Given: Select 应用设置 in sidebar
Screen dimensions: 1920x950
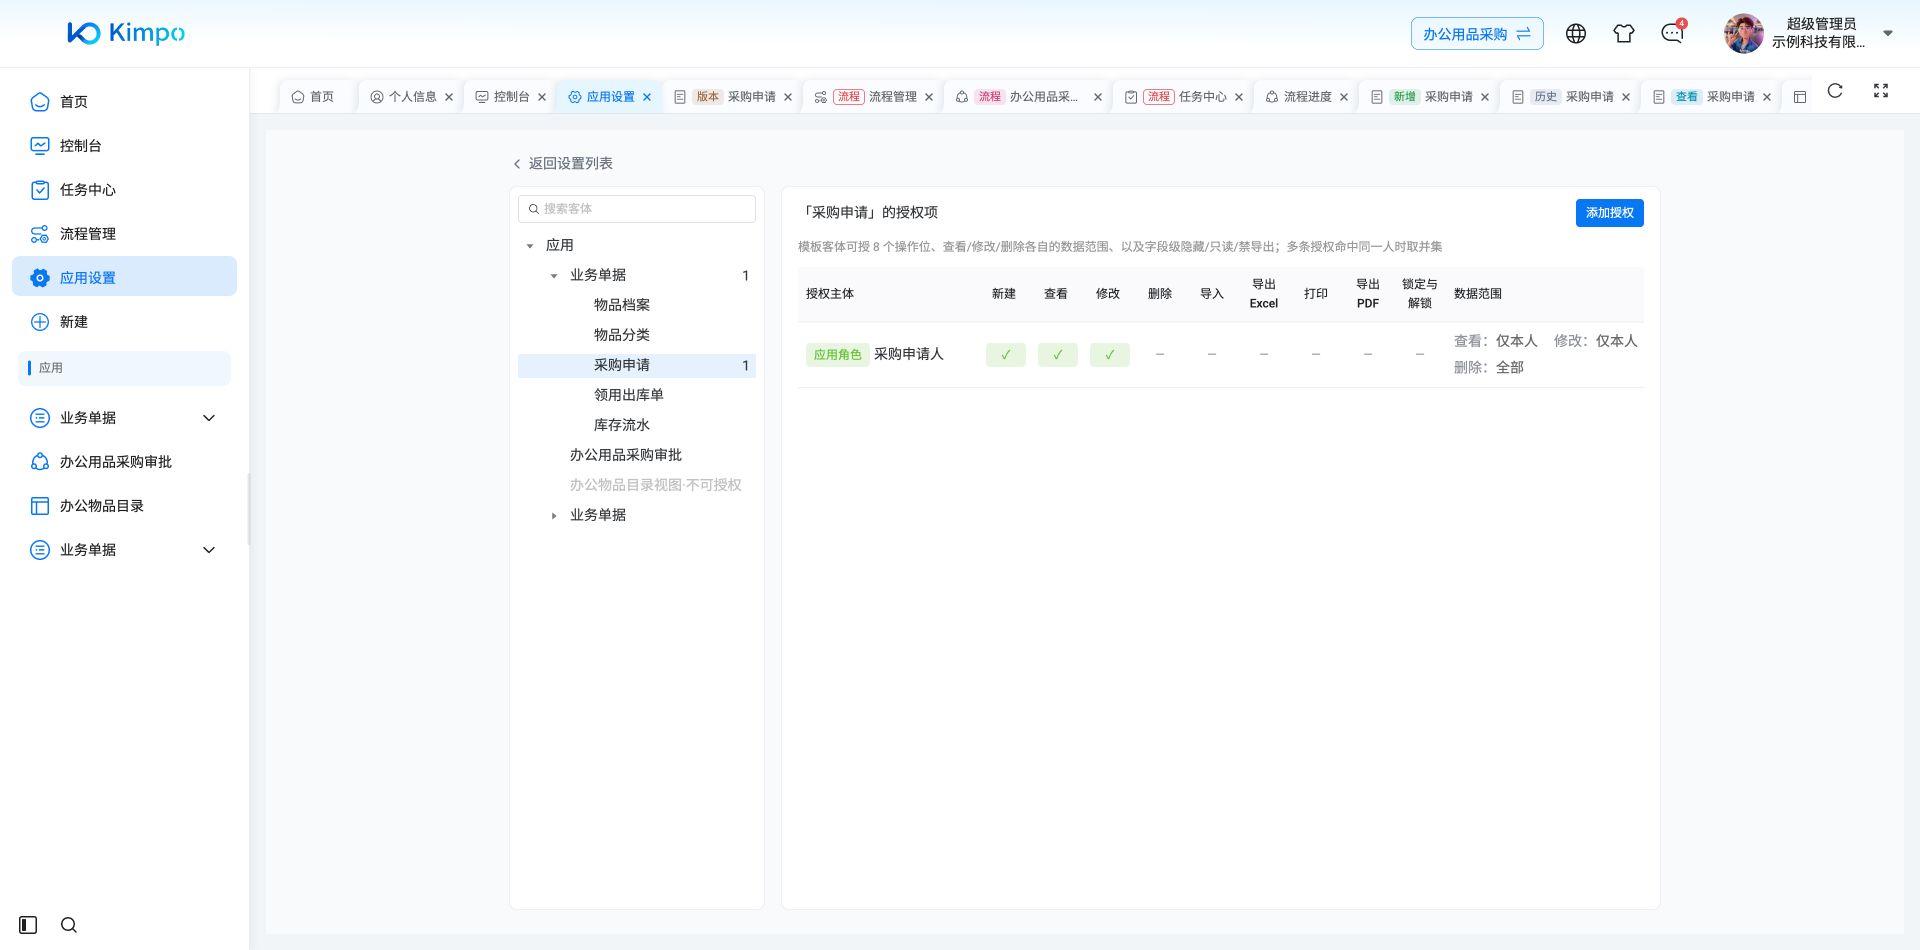Looking at the screenshot, I should 124,277.
